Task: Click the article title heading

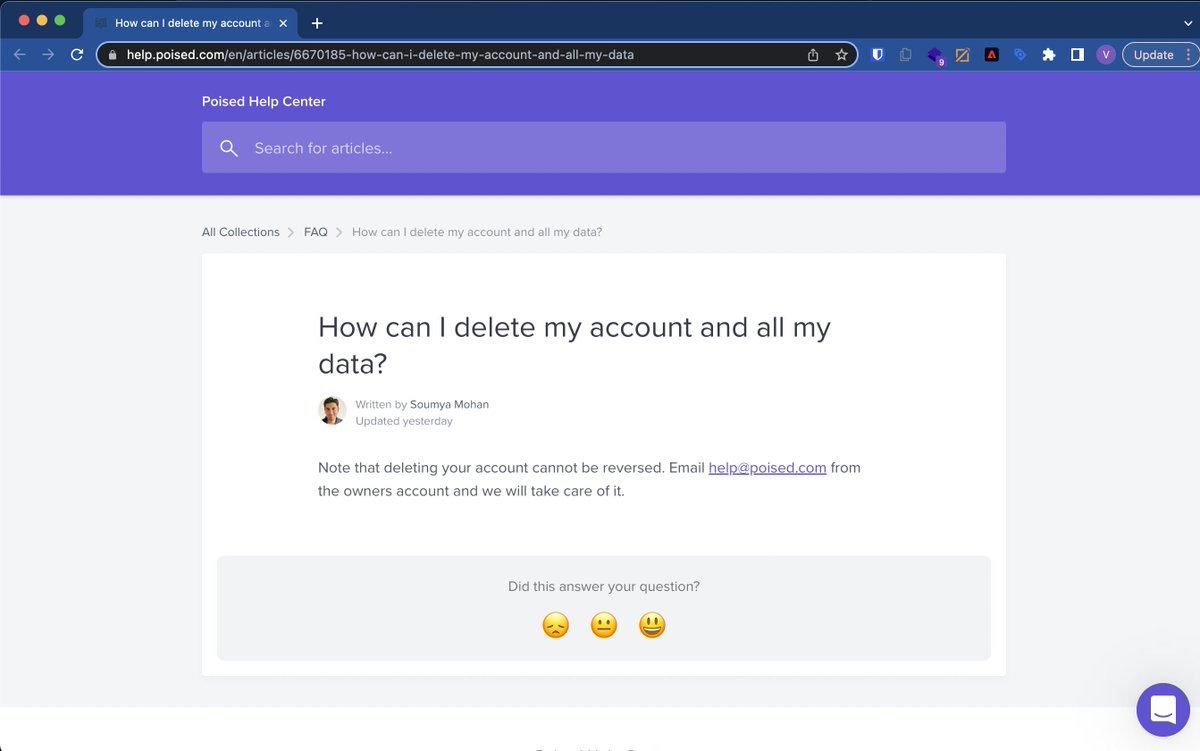Action: [x=574, y=344]
